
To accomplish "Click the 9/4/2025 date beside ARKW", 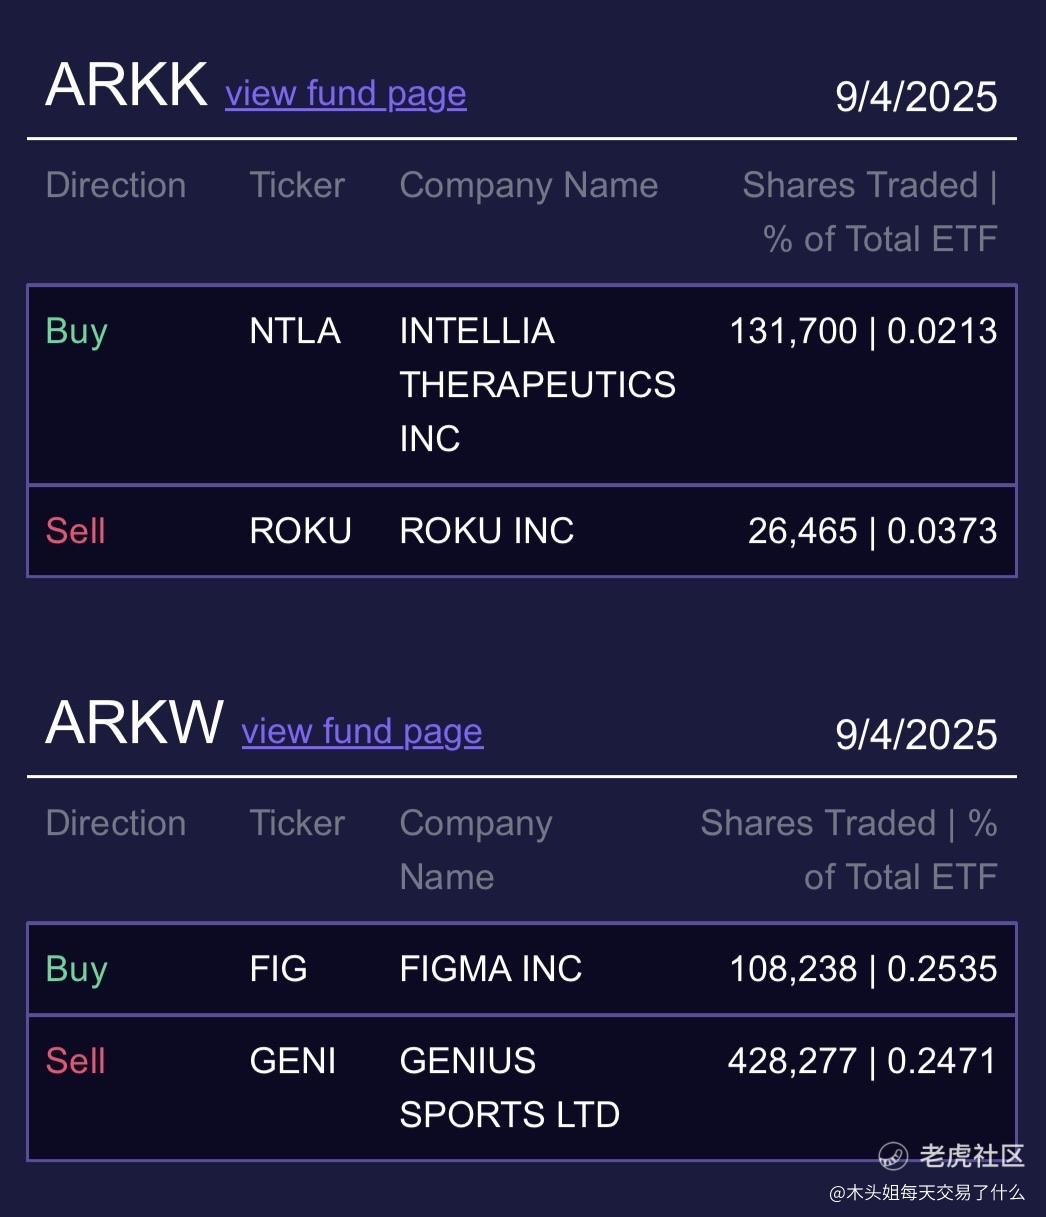I will [x=916, y=735].
